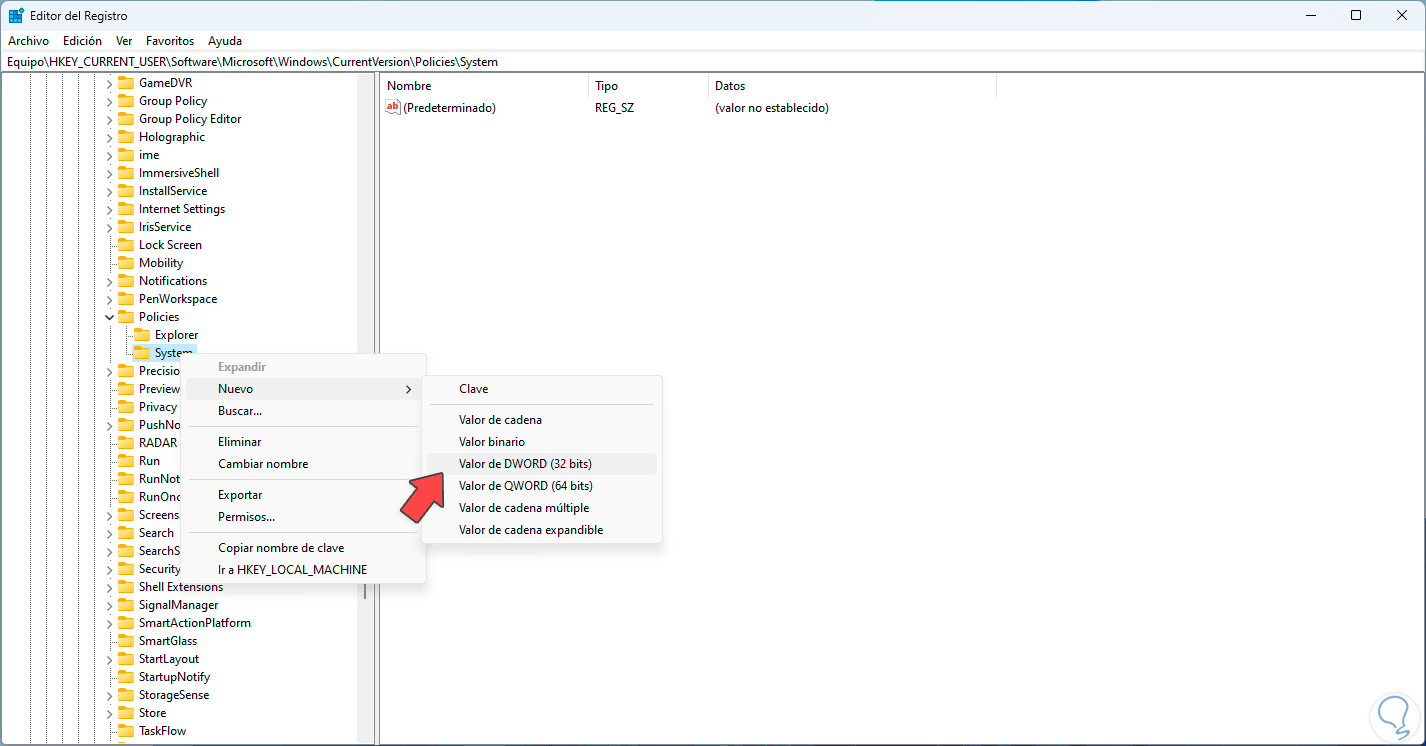Click the Privacy folder icon
The image size is (1426, 746).
tap(126, 407)
